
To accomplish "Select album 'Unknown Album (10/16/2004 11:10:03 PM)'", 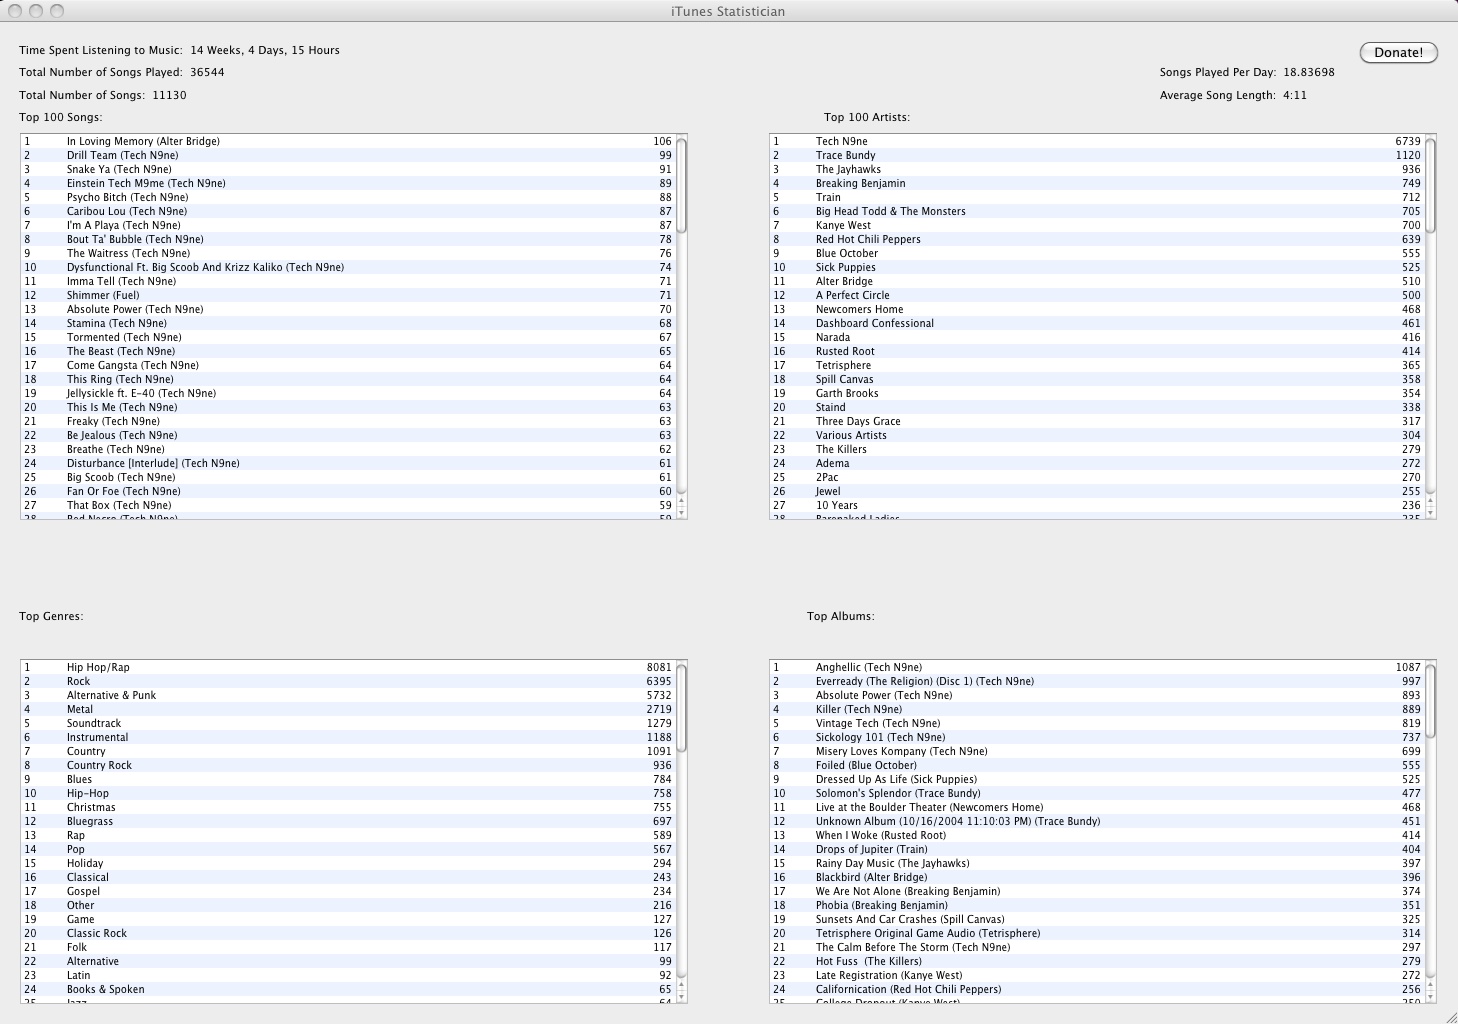I will tap(1097, 821).
